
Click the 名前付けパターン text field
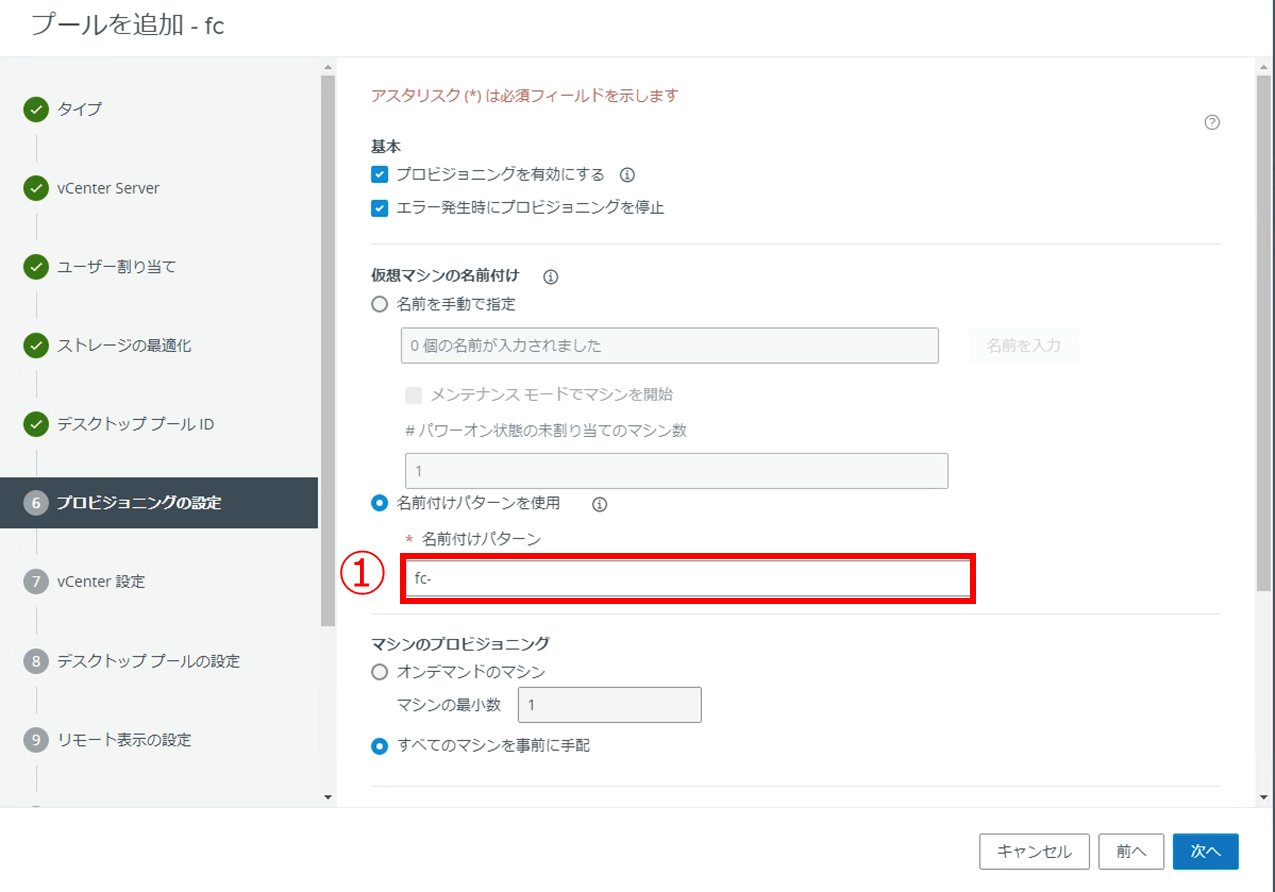point(687,579)
